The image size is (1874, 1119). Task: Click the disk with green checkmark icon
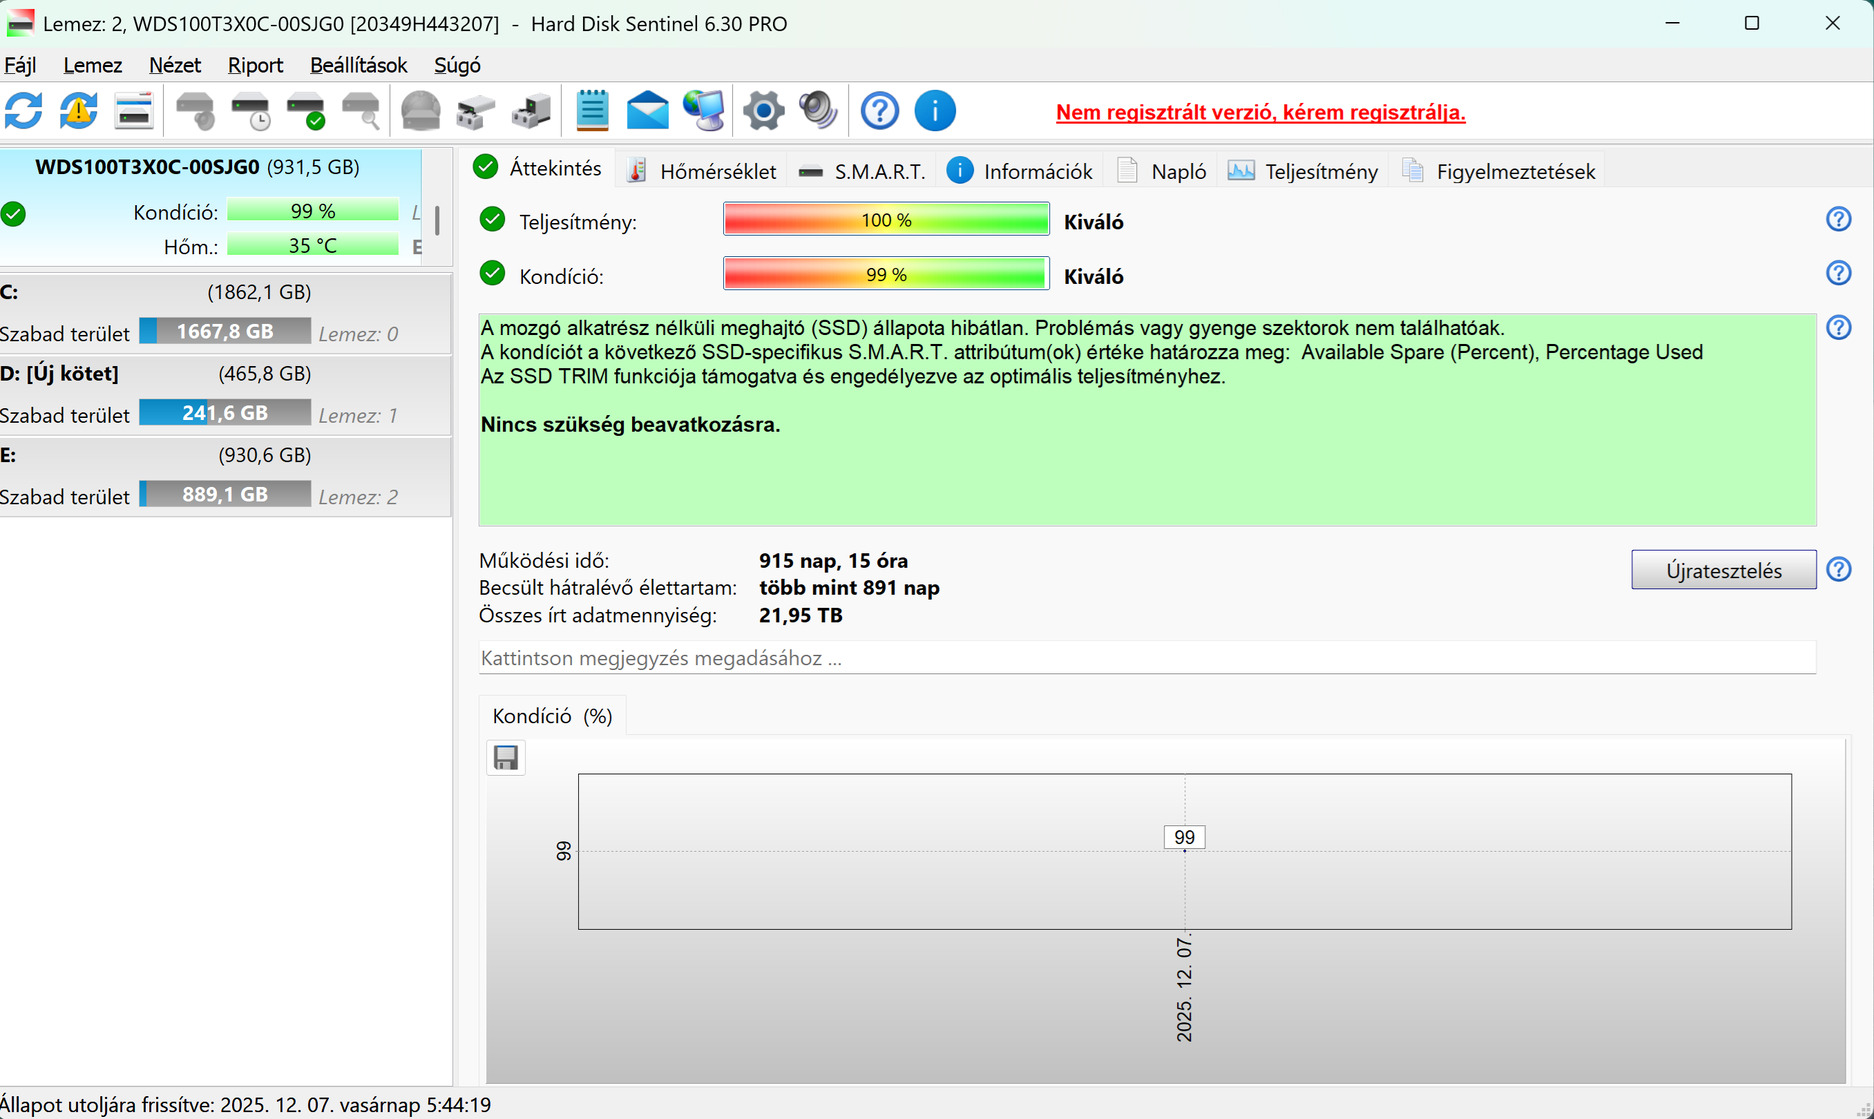point(305,110)
